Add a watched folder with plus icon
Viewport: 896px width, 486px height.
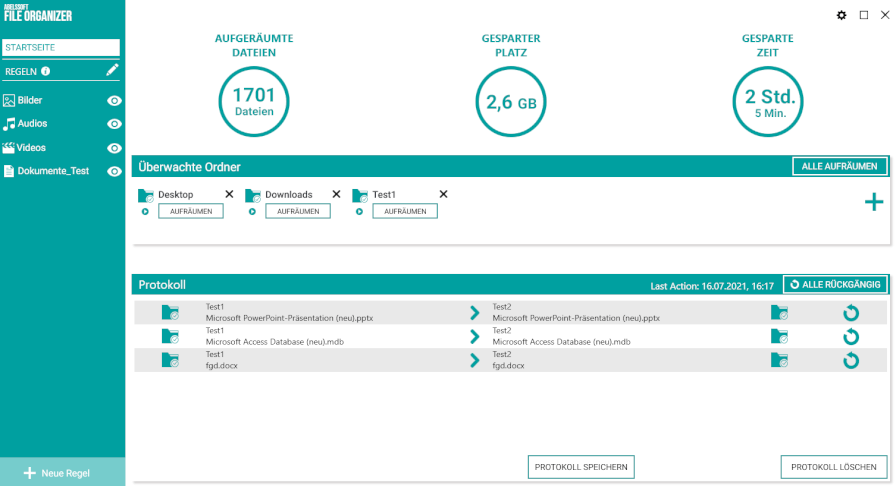[x=874, y=202]
